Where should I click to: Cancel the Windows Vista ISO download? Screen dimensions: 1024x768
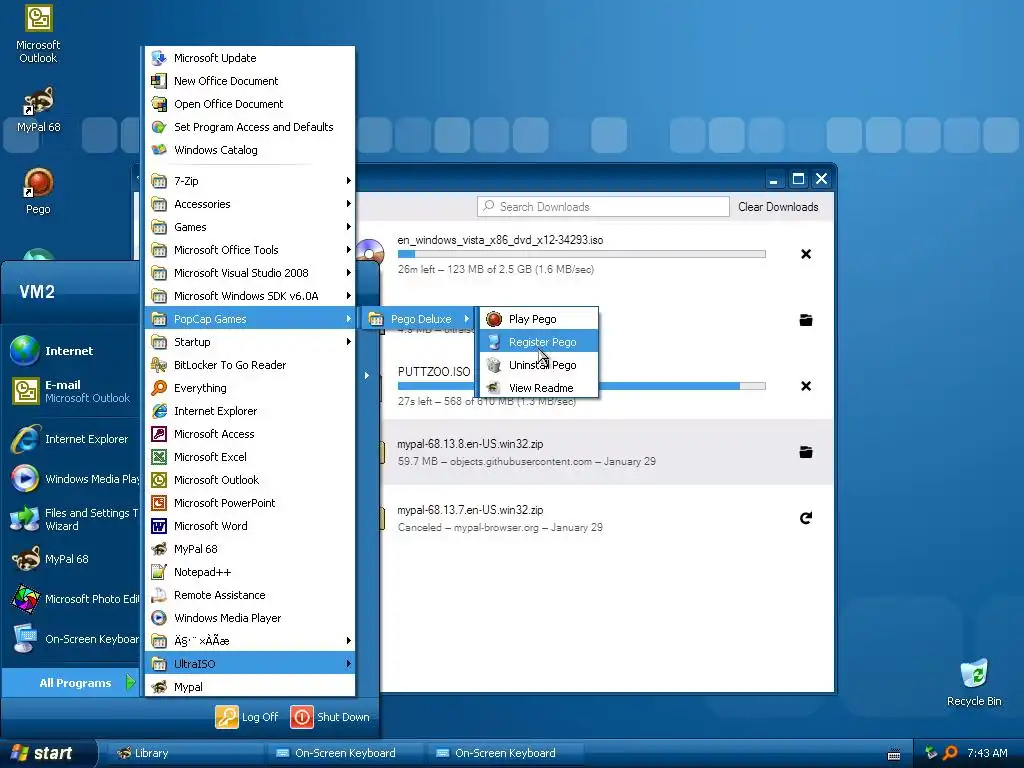[x=806, y=254]
